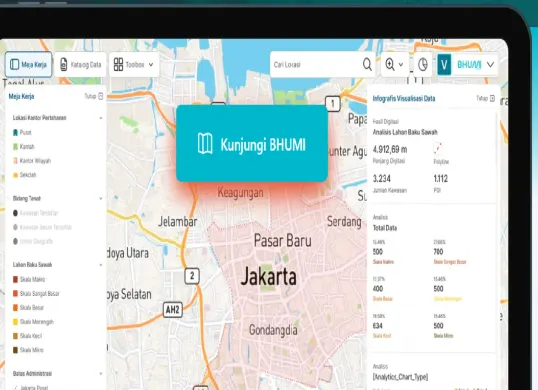Toggle the Pusat office layer

[x=22, y=132]
